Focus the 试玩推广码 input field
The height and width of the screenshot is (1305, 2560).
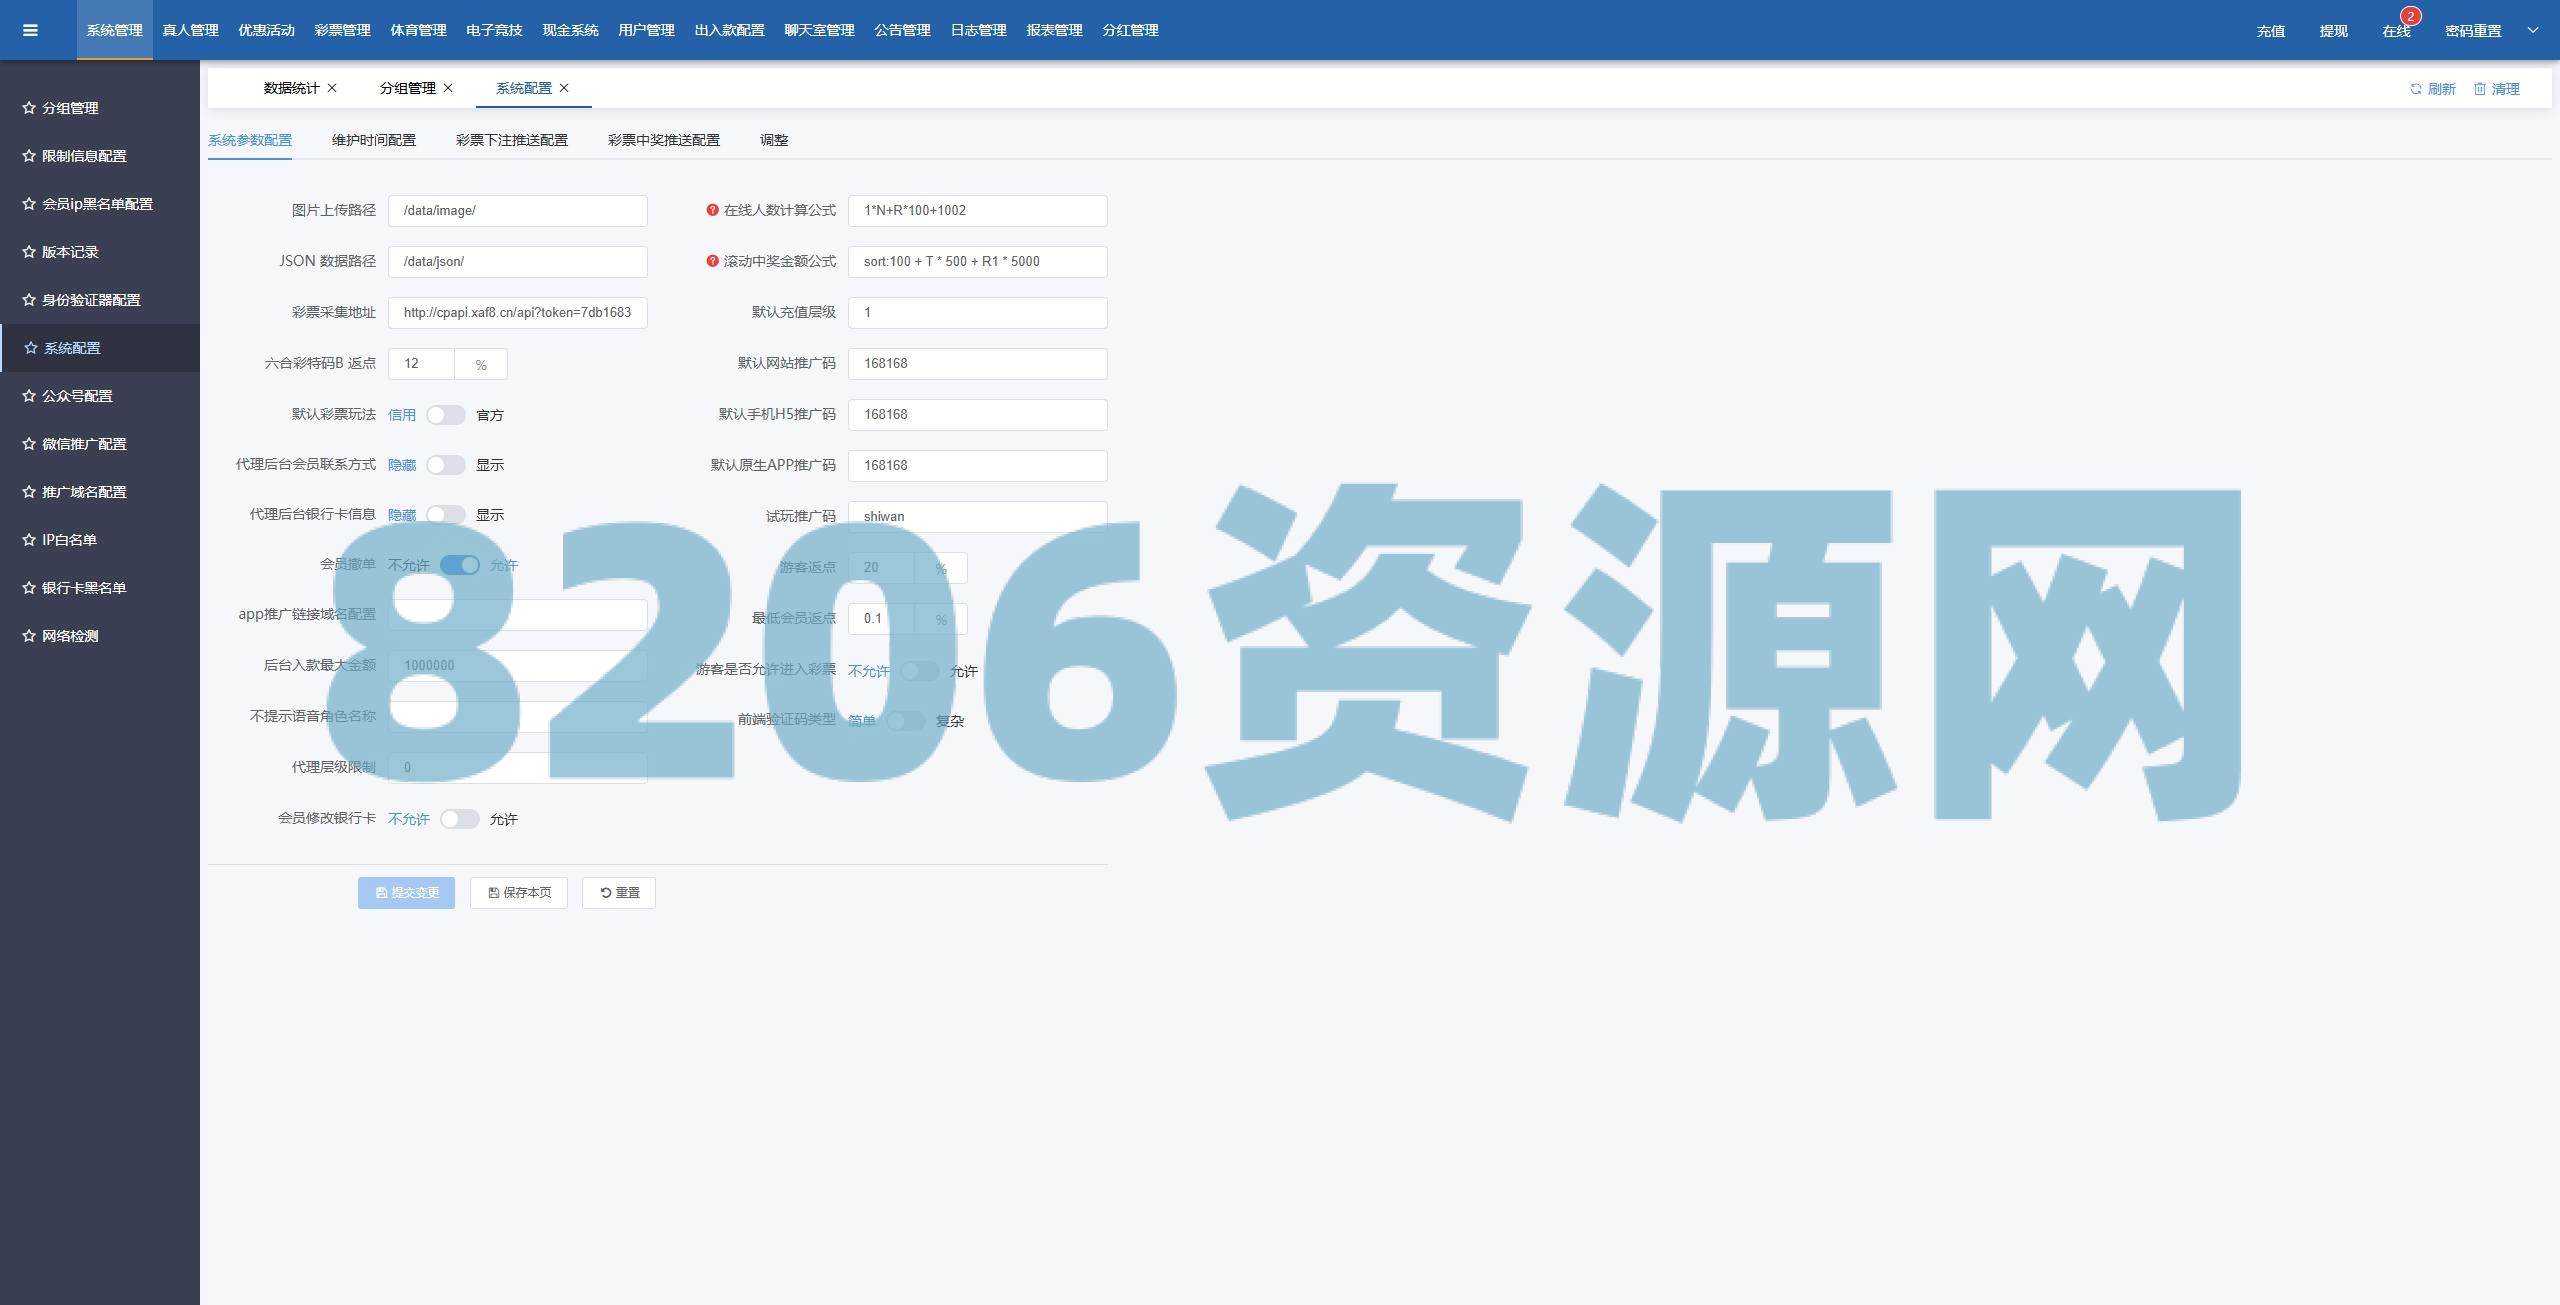tap(978, 517)
